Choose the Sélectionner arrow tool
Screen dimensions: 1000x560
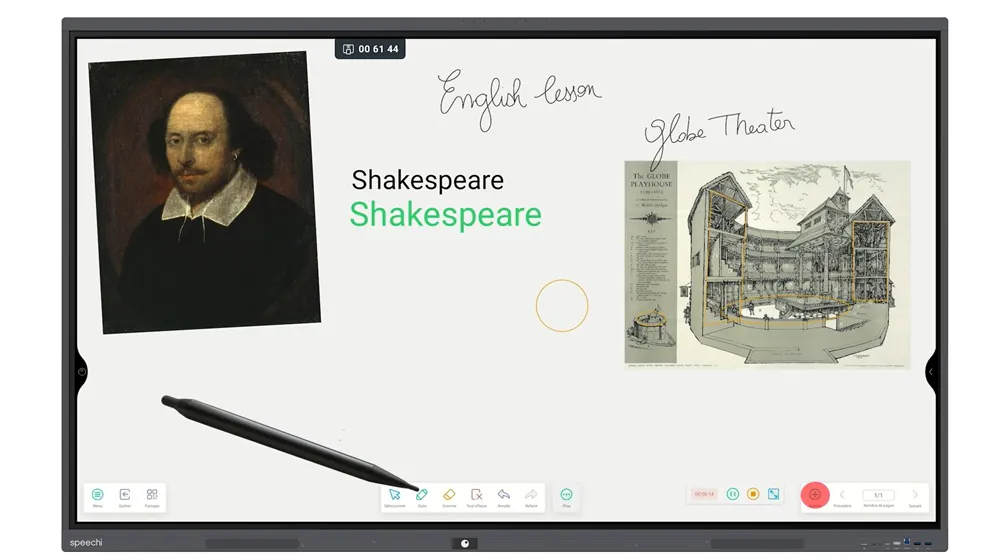tap(394, 495)
